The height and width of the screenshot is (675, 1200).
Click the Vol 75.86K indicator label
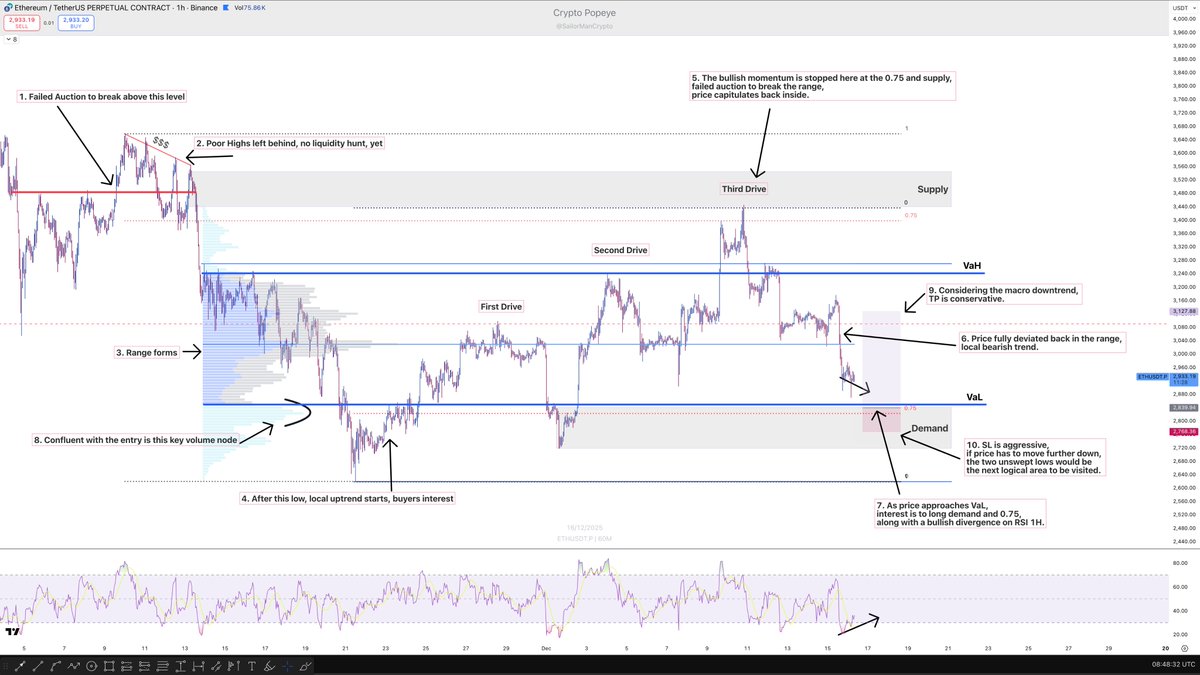[250, 7]
